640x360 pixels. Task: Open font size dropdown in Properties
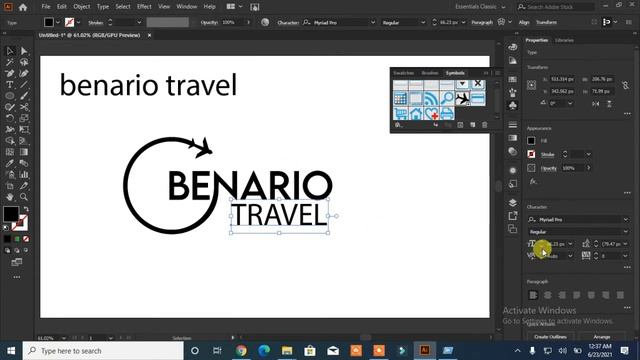point(570,244)
